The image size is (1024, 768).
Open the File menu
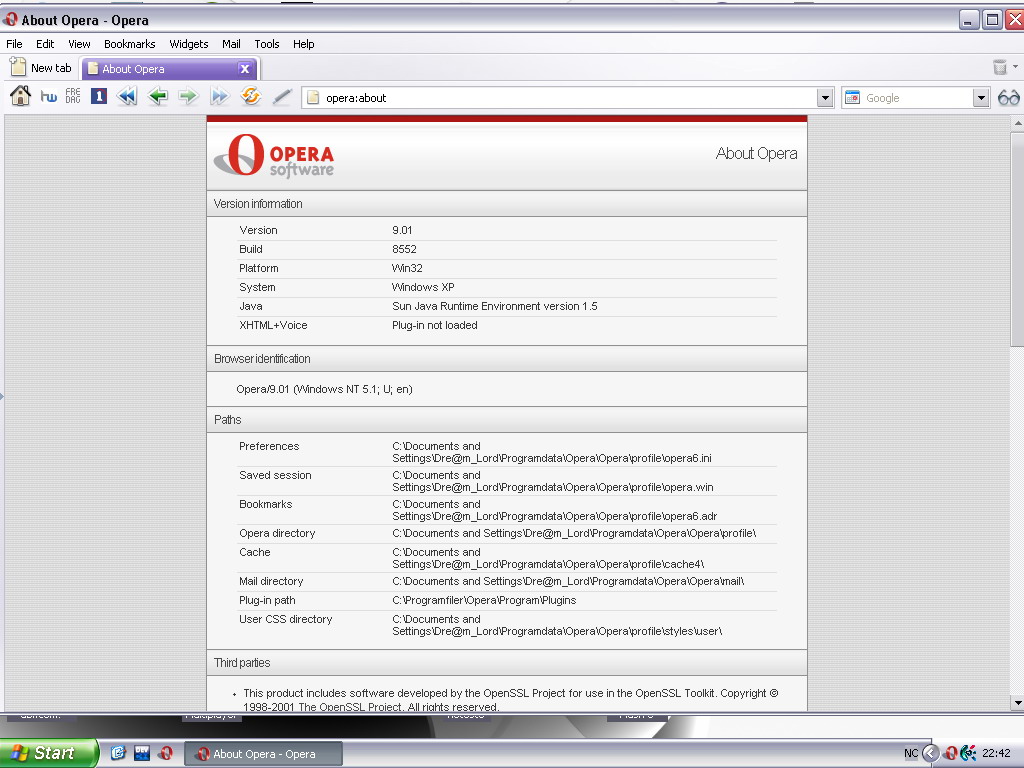tap(14, 44)
